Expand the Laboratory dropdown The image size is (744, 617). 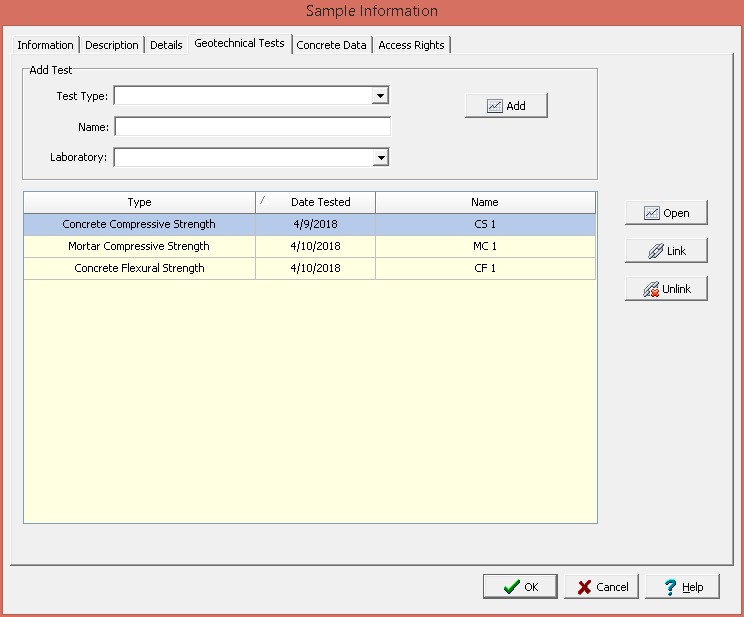click(380, 157)
